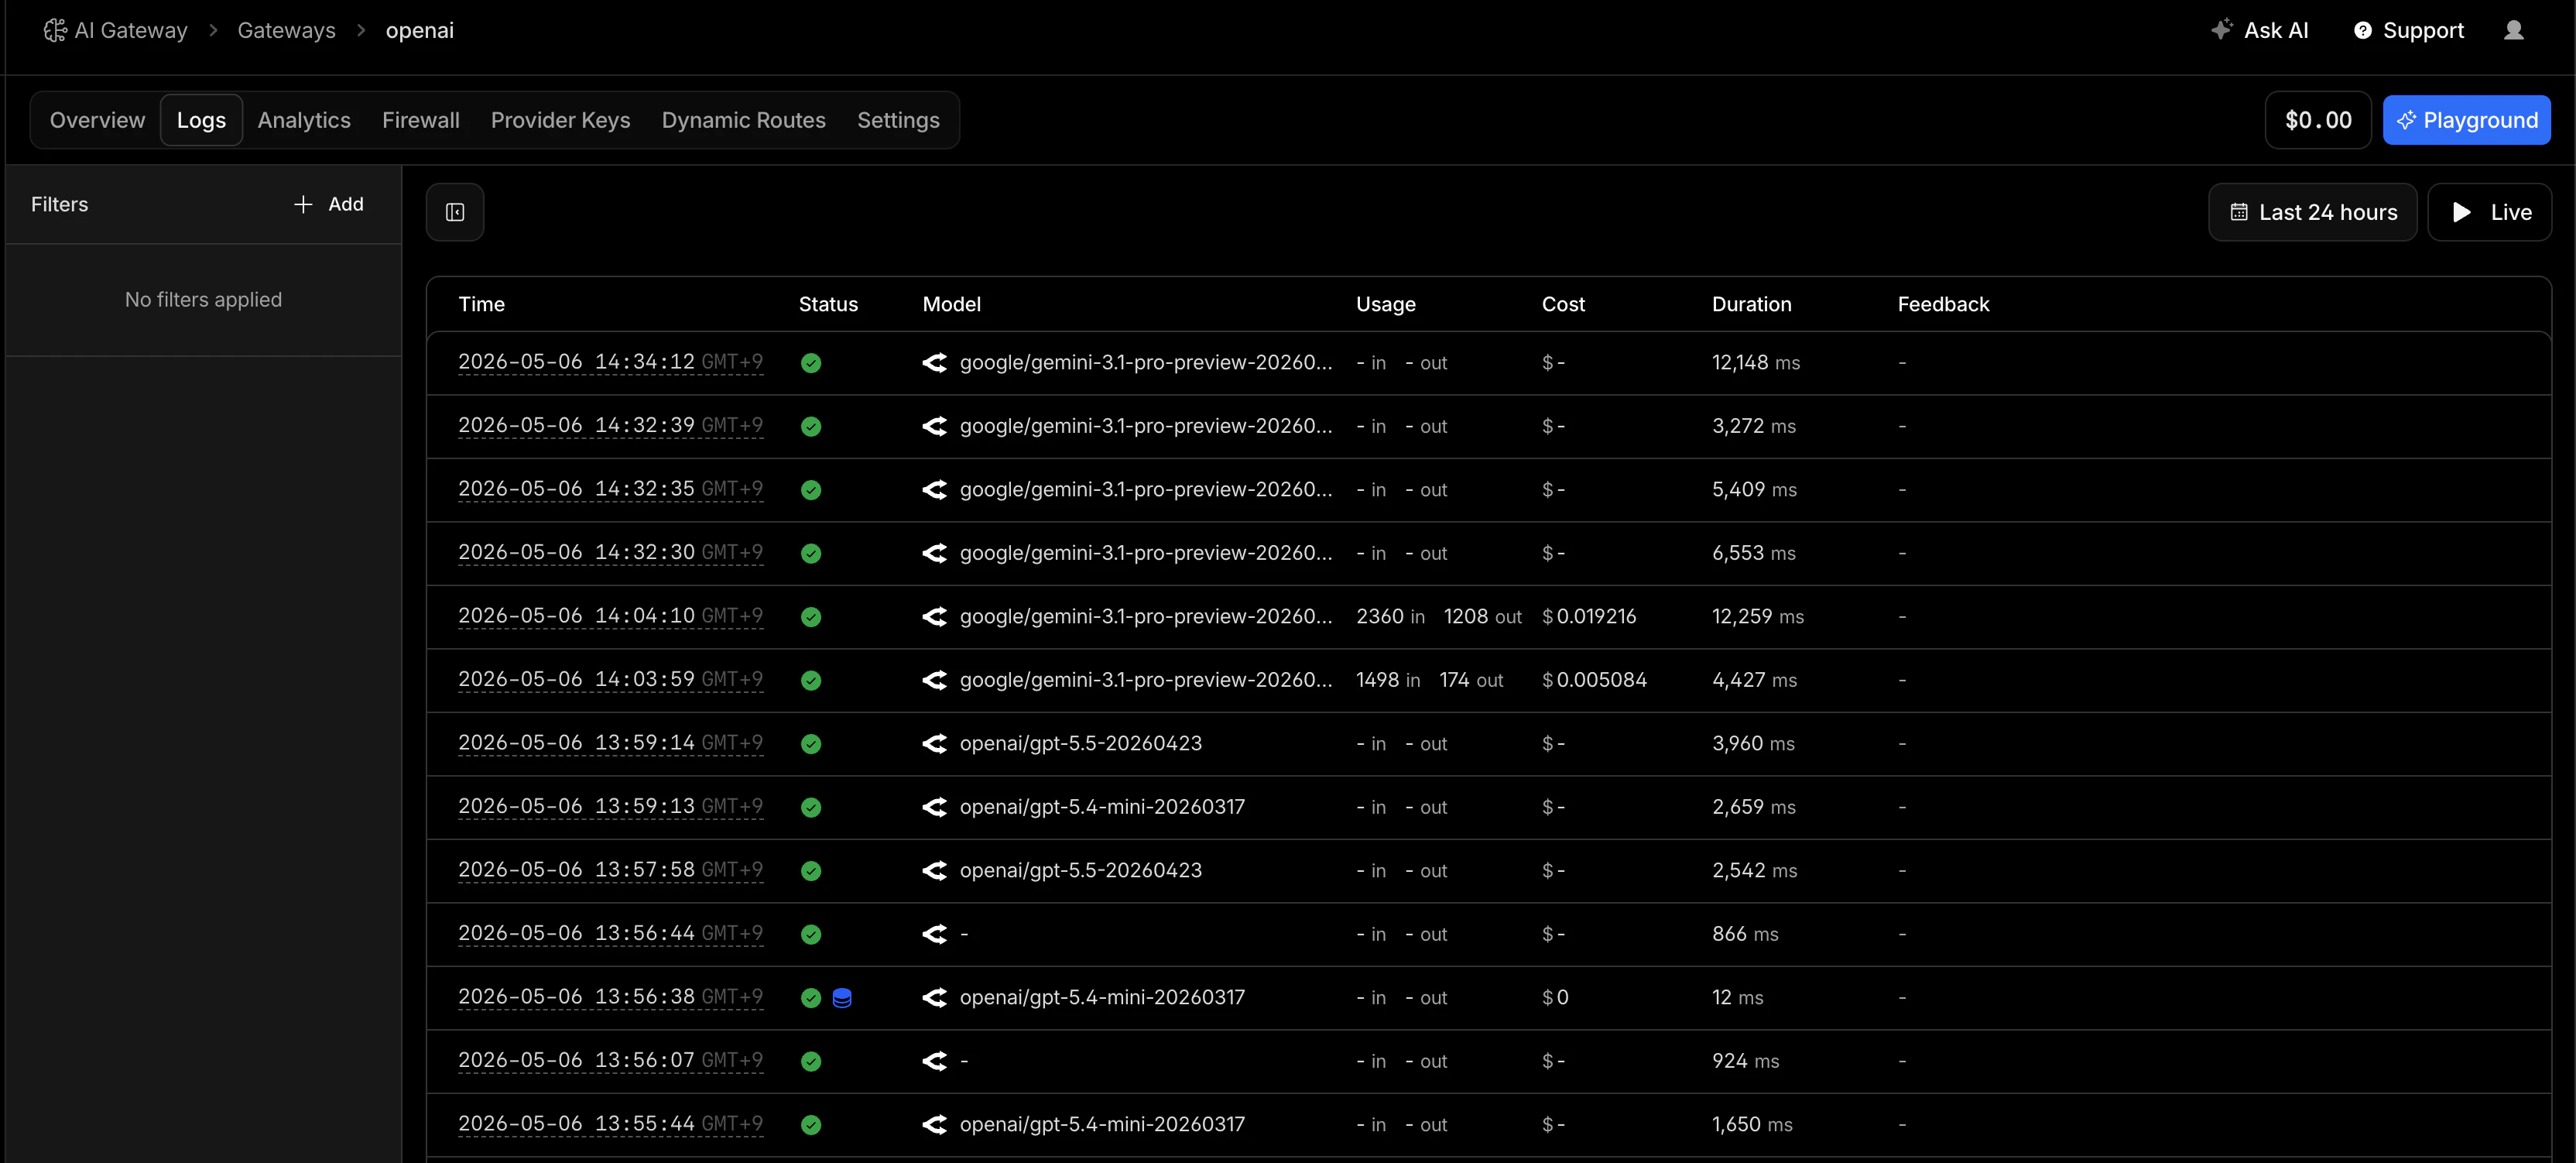Navigate to AI Gateway breadcrumb
This screenshot has height=1163, width=2576.
click(x=116, y=30)
